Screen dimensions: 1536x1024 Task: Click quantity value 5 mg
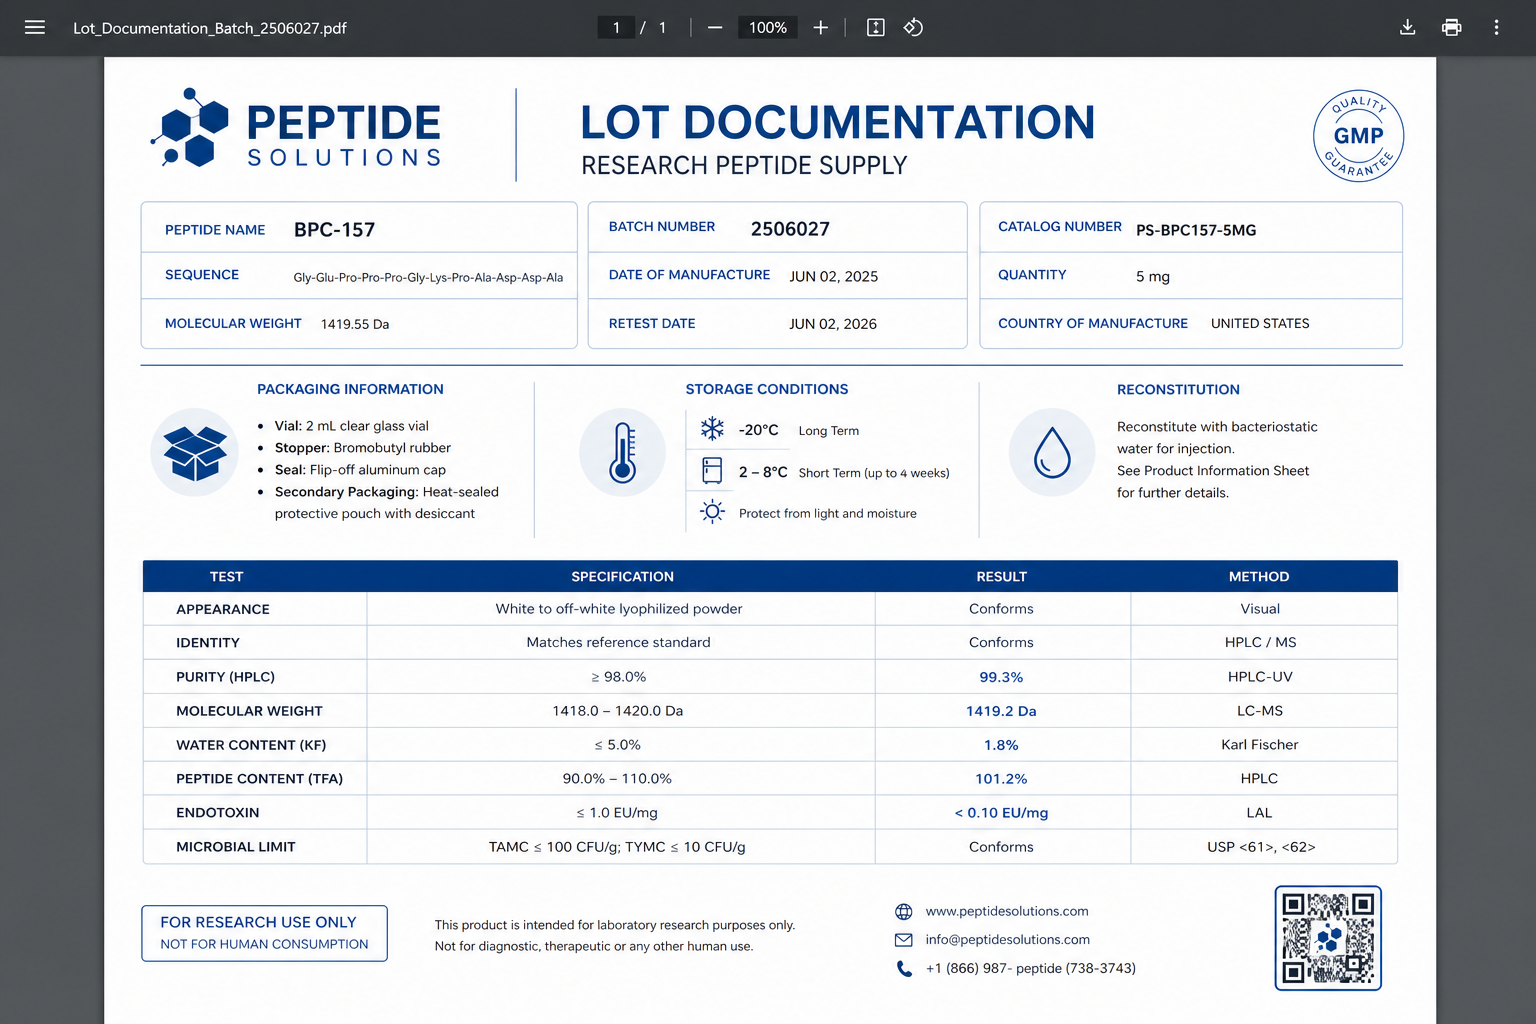[x=1153, y=276]
